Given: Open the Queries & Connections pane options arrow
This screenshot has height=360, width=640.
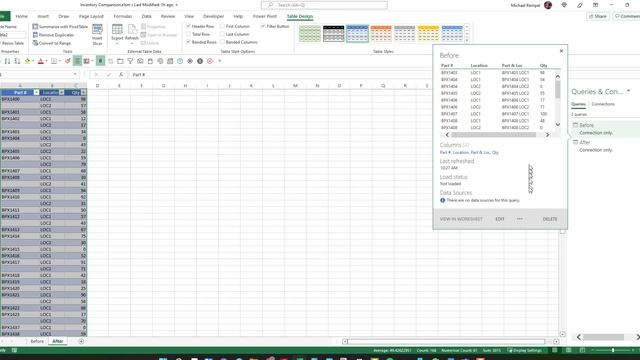Looking at the screenshot, I should coord(629,91).
